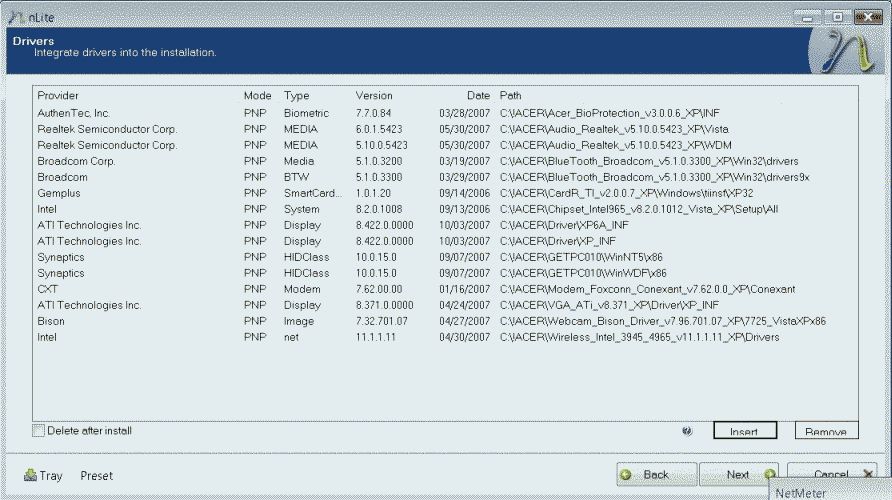Select the AuthenTec, Inc. driver row
Image resolution: width=892 pixels, height=500 pixels.
(x=445, y=113)
